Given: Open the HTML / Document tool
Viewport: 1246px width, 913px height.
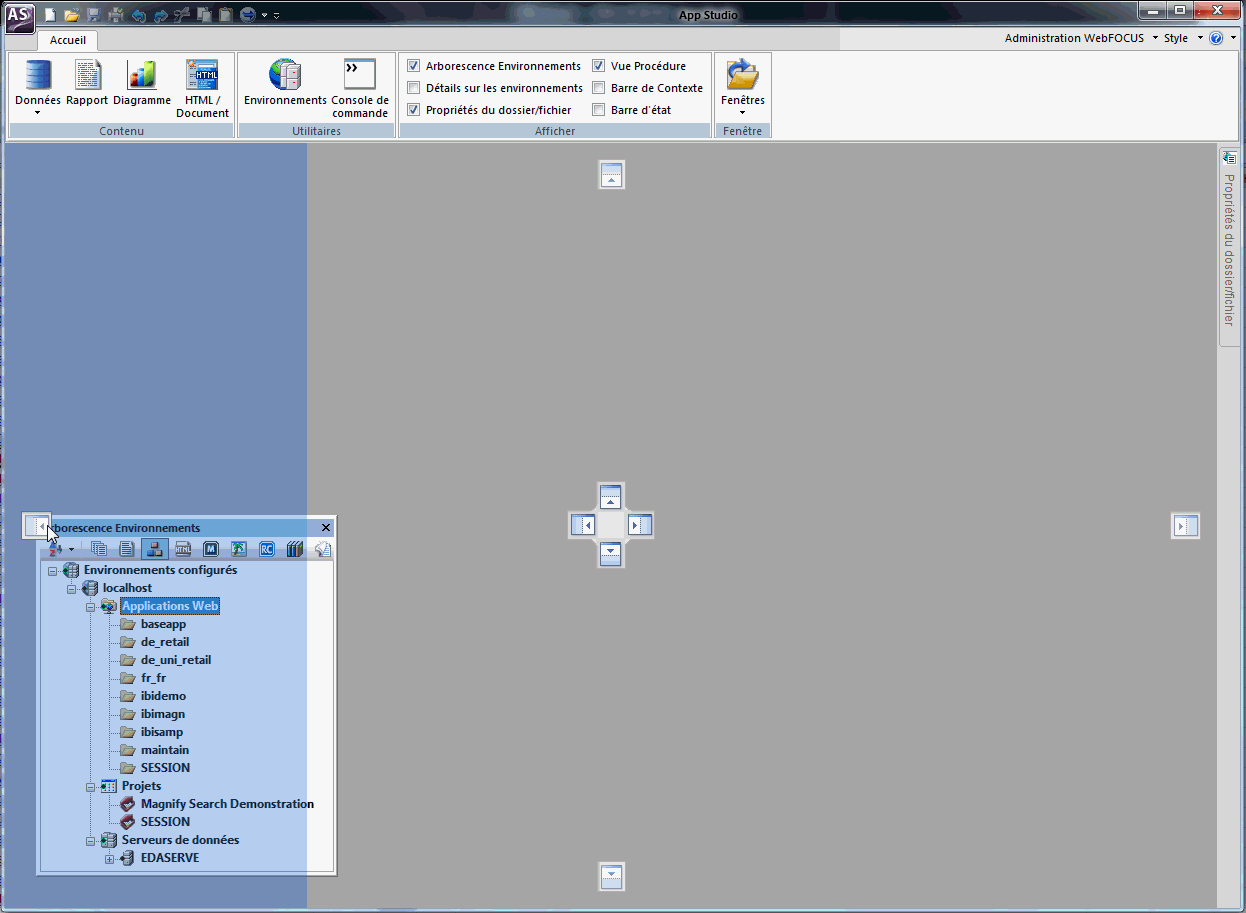Looking at the screenshot, I should tap(202, 89).
